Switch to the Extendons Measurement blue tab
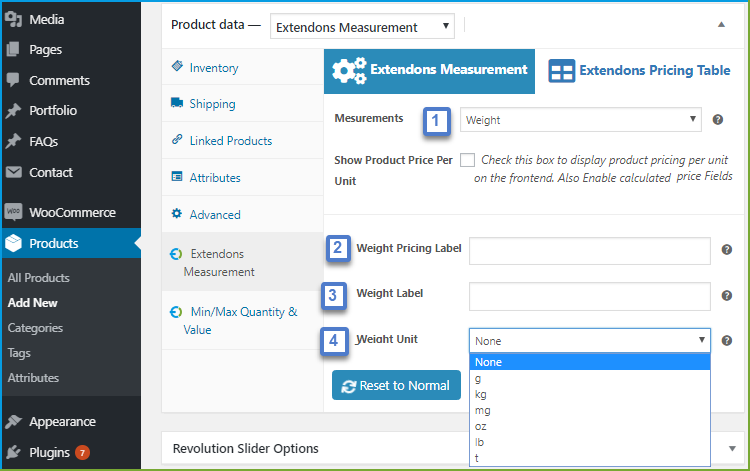This screenshot has height=471, width=750. 429,71
